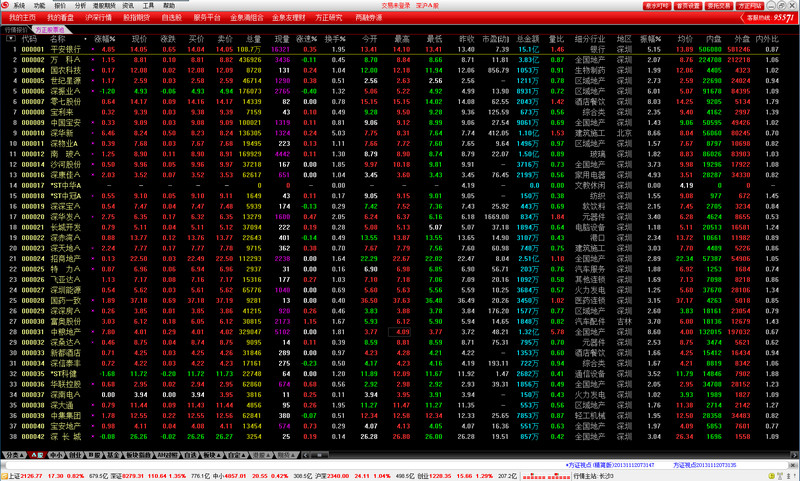
Task: Open the 系统 menu
Action: pyautogui.click(x=19, y=5)
